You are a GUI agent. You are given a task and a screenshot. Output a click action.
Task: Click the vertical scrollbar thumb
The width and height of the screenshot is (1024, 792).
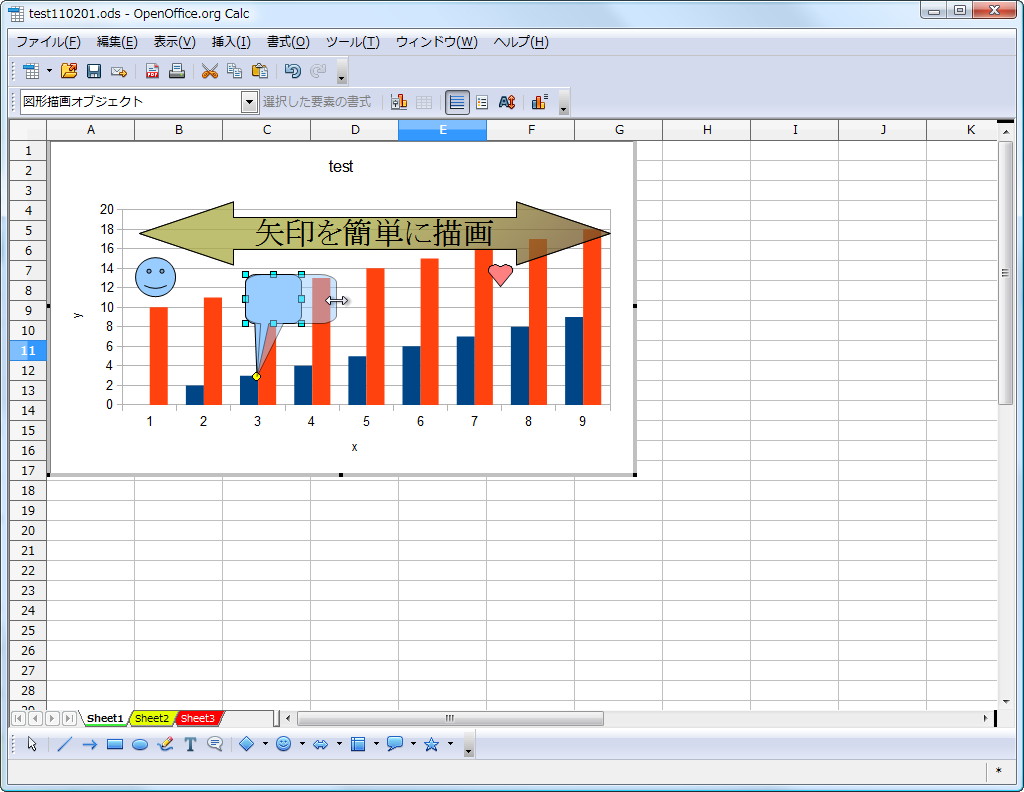coord(1005,273)
